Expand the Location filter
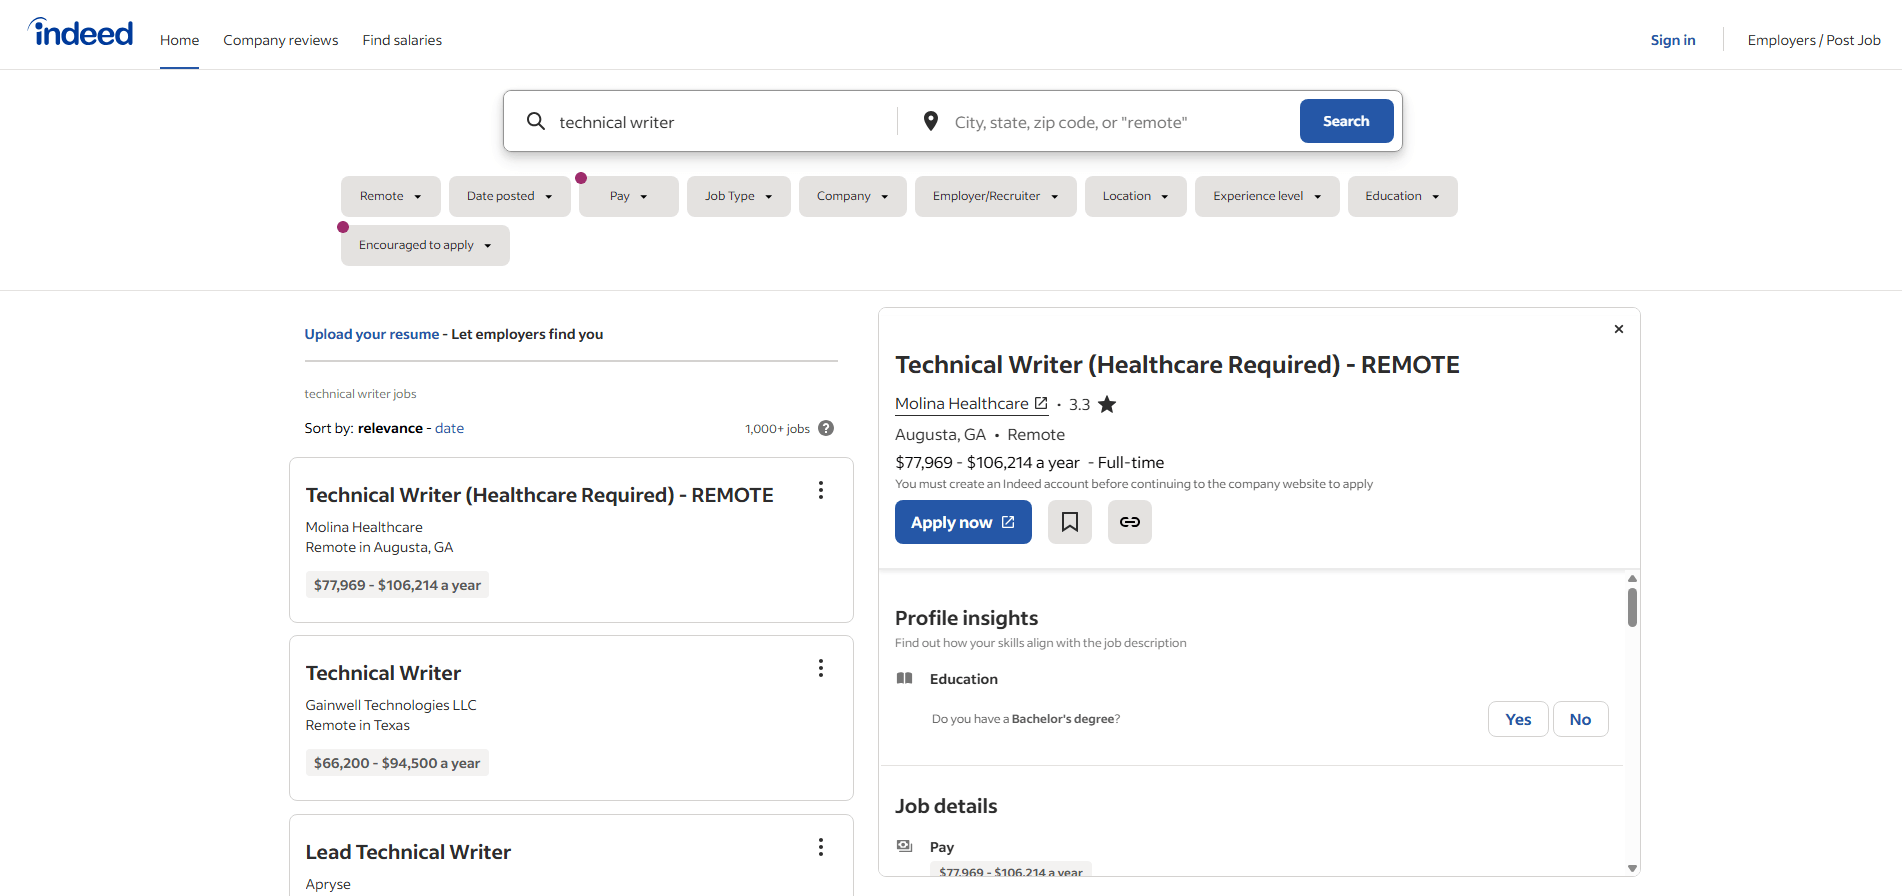Screen dimensions: 1902x896 [1136, 196]
